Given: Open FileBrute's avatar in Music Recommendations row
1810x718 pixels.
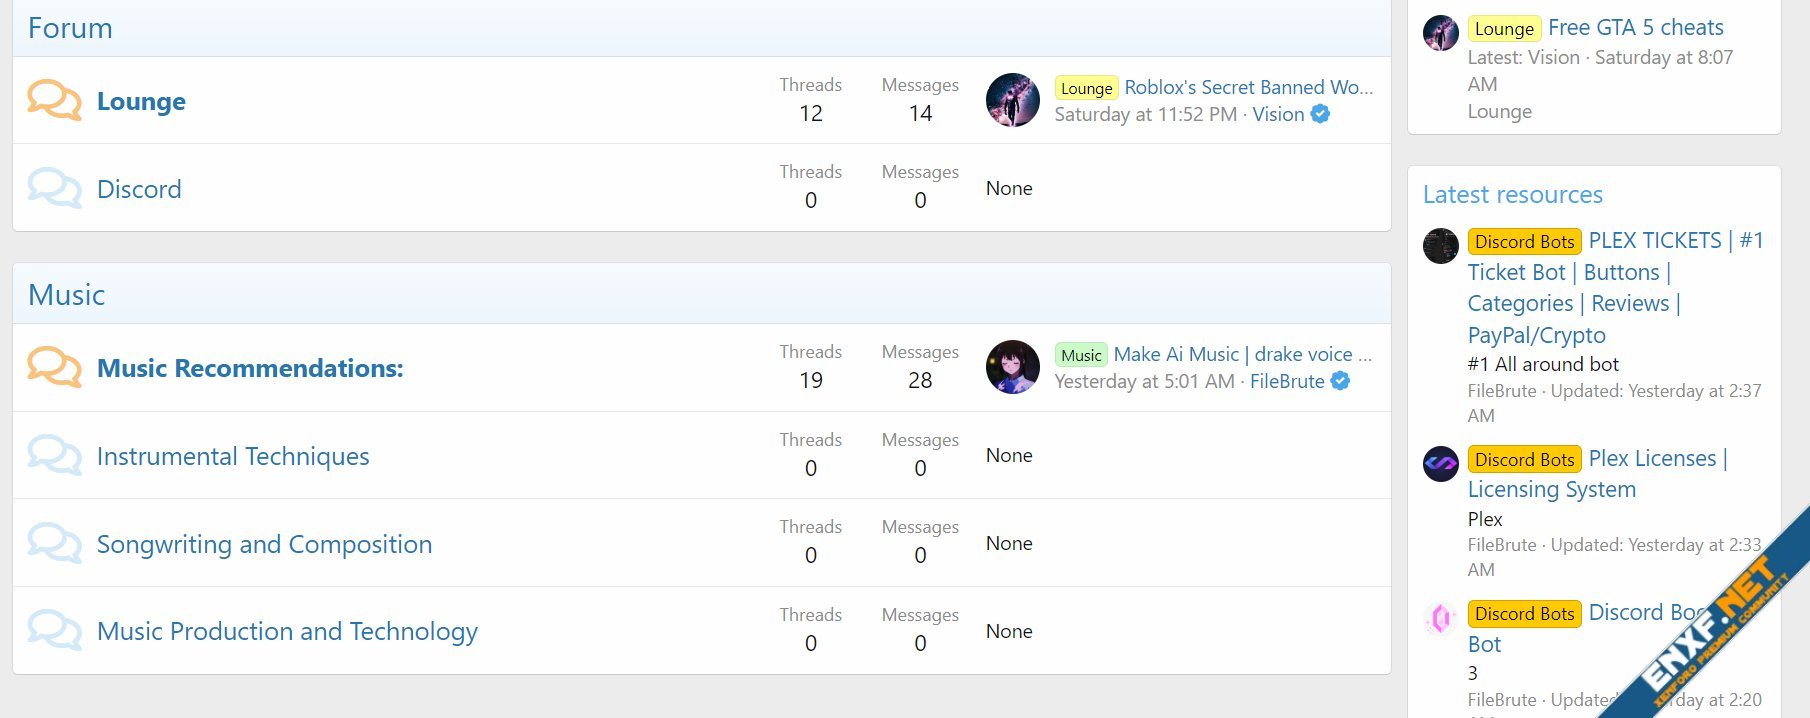Looking at the screenshot, I should 1013,367.
